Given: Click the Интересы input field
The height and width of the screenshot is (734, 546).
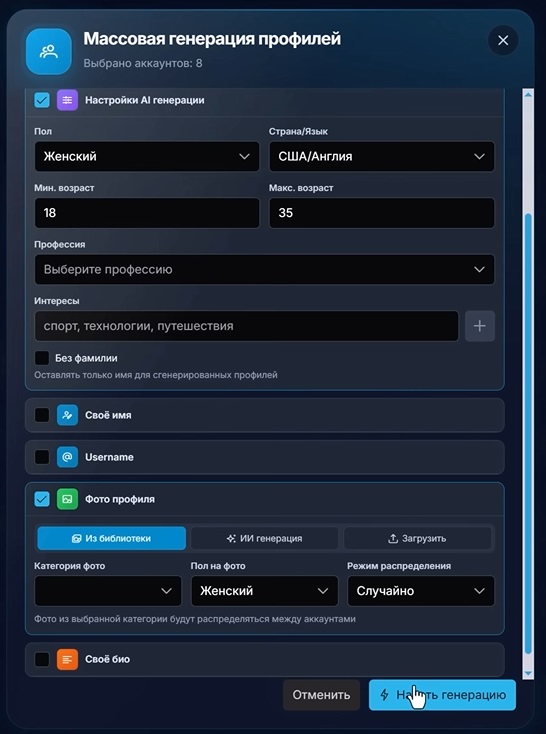Looking at the screenshot, I should (x=247, y=326).
